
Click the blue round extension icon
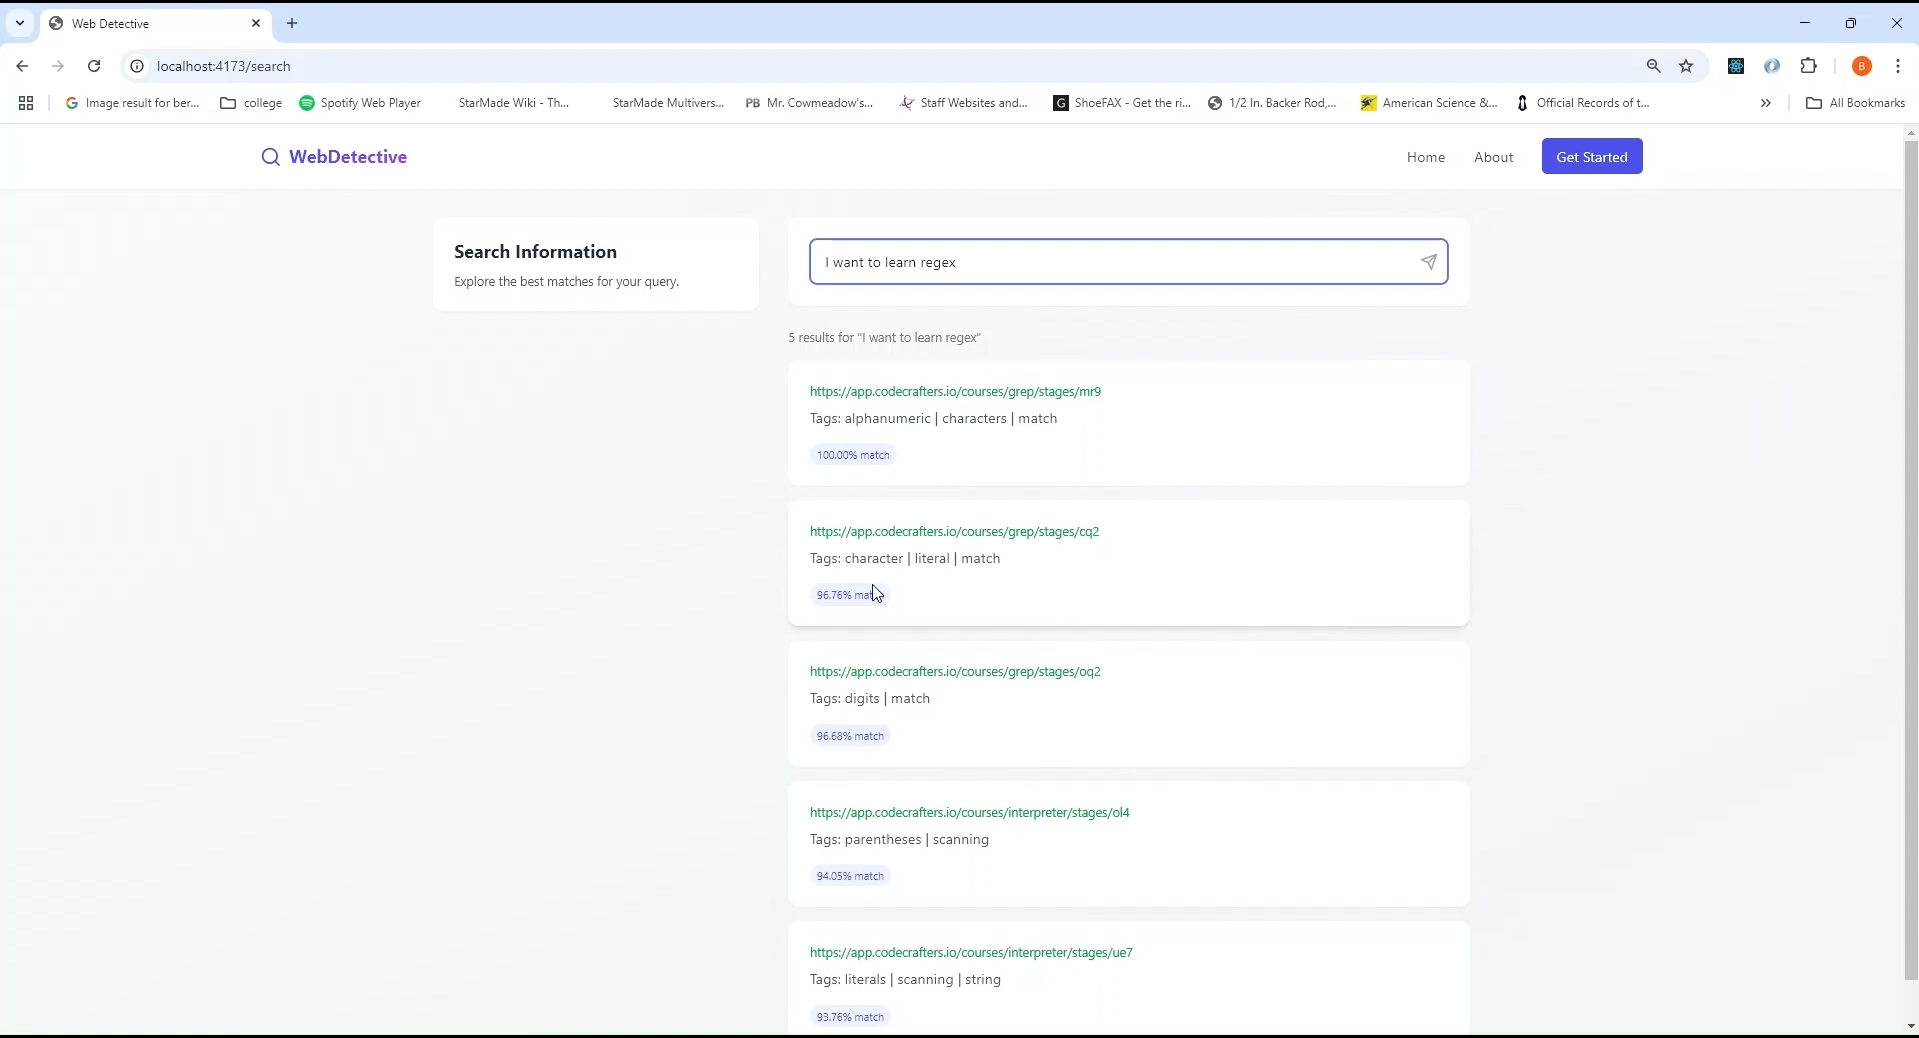(1772, 66)
